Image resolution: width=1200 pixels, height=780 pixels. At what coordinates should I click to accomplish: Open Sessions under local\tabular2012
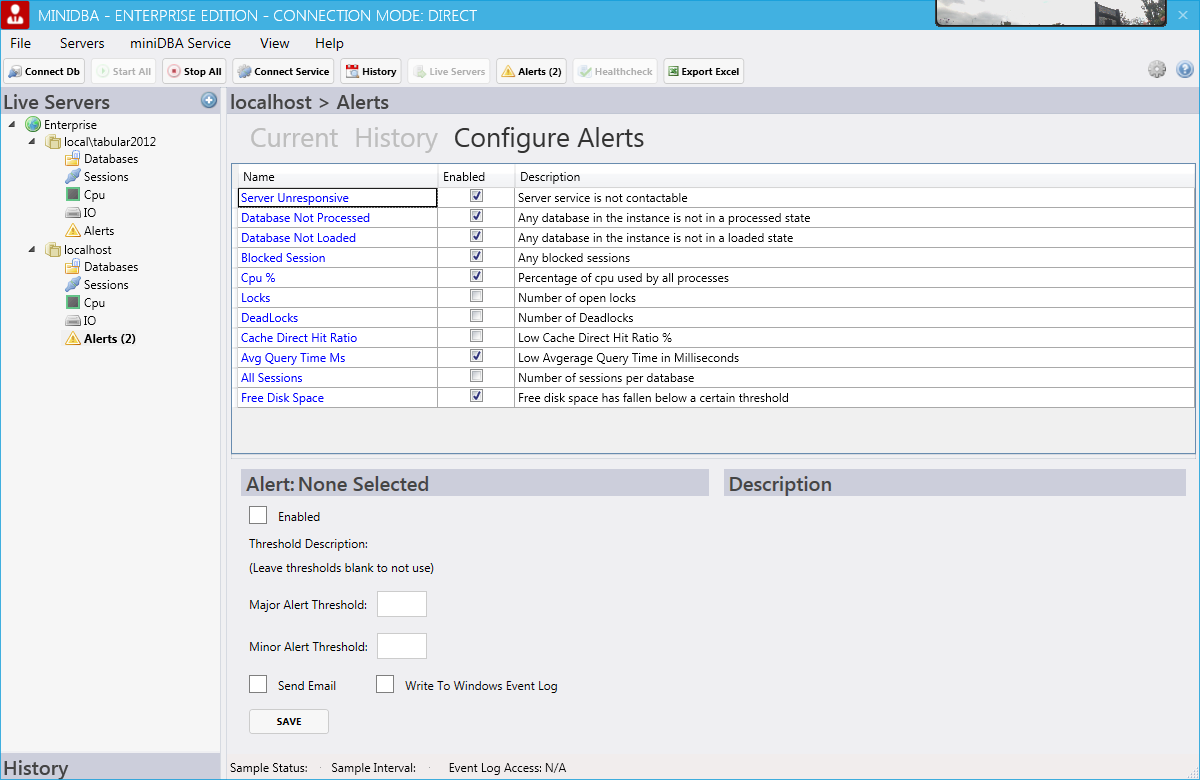97,177
